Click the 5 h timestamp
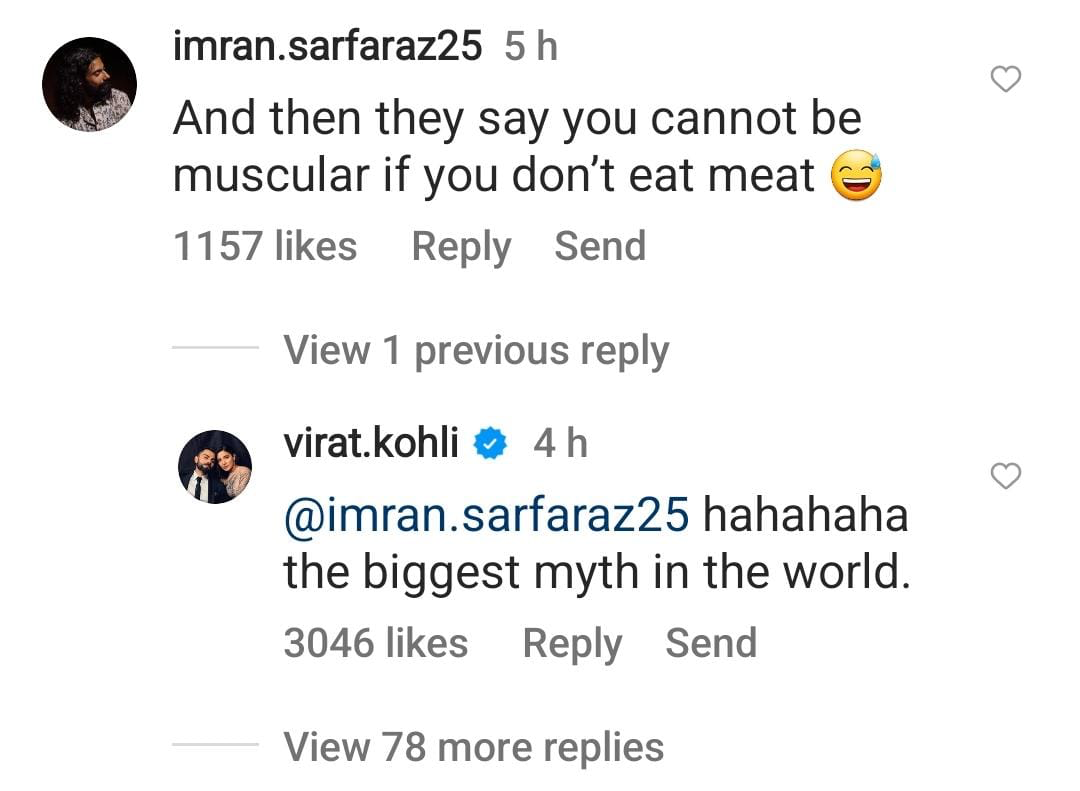The width and height of the screenshot is (1080, 791). pos(531,46)
